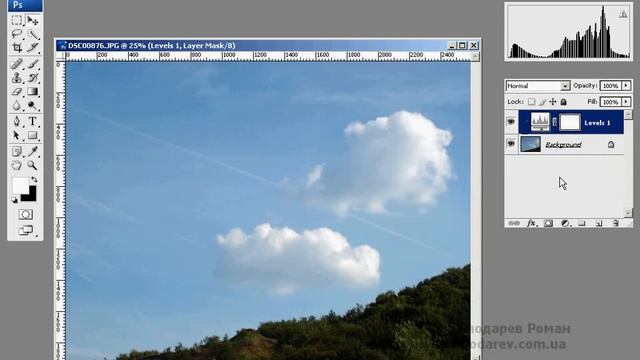Open the layer style fx menu

[531, 223]
